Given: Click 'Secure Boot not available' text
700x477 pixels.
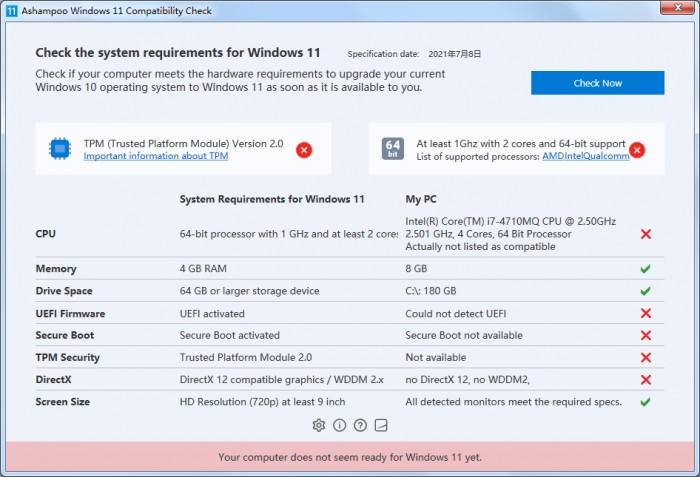Looking at the screenshot, I should [464, 335].
